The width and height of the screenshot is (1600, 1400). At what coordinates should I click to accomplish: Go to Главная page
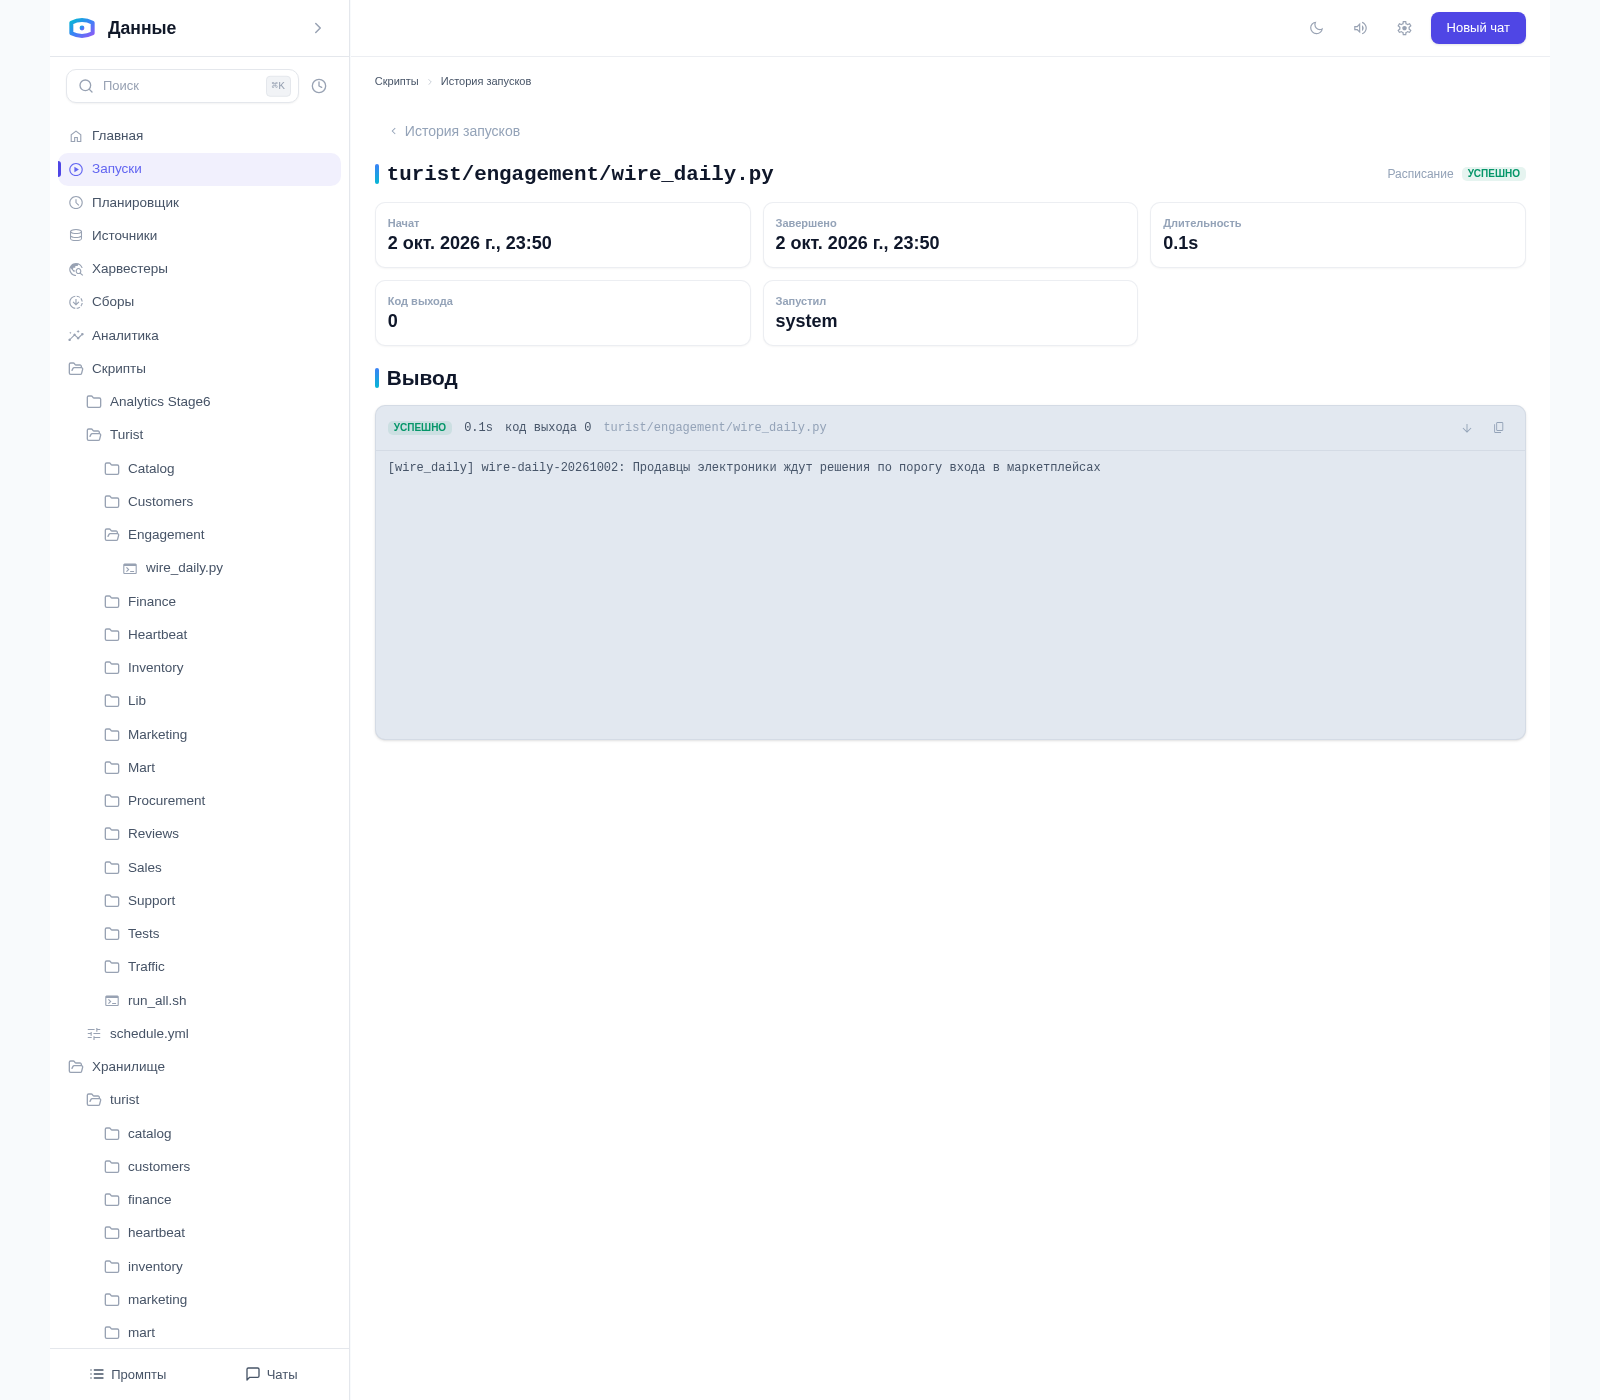point(199,136)
